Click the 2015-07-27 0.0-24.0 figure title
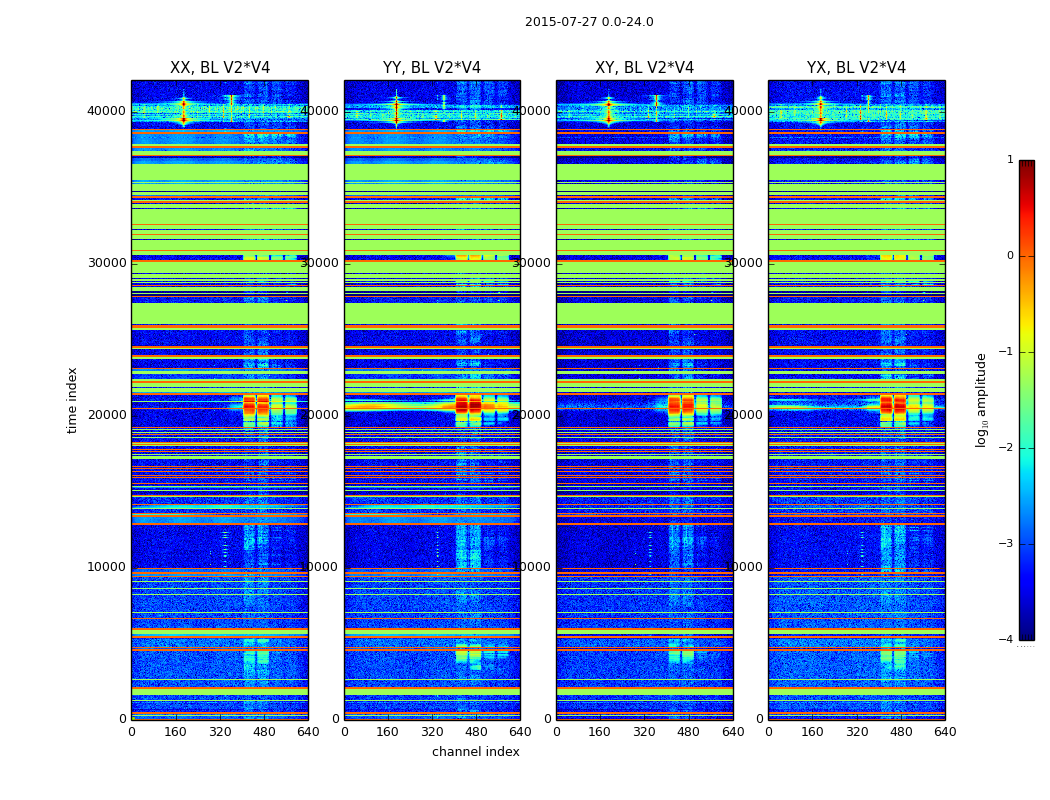This screenshot has height=800, width=1050. click(589, 22)
